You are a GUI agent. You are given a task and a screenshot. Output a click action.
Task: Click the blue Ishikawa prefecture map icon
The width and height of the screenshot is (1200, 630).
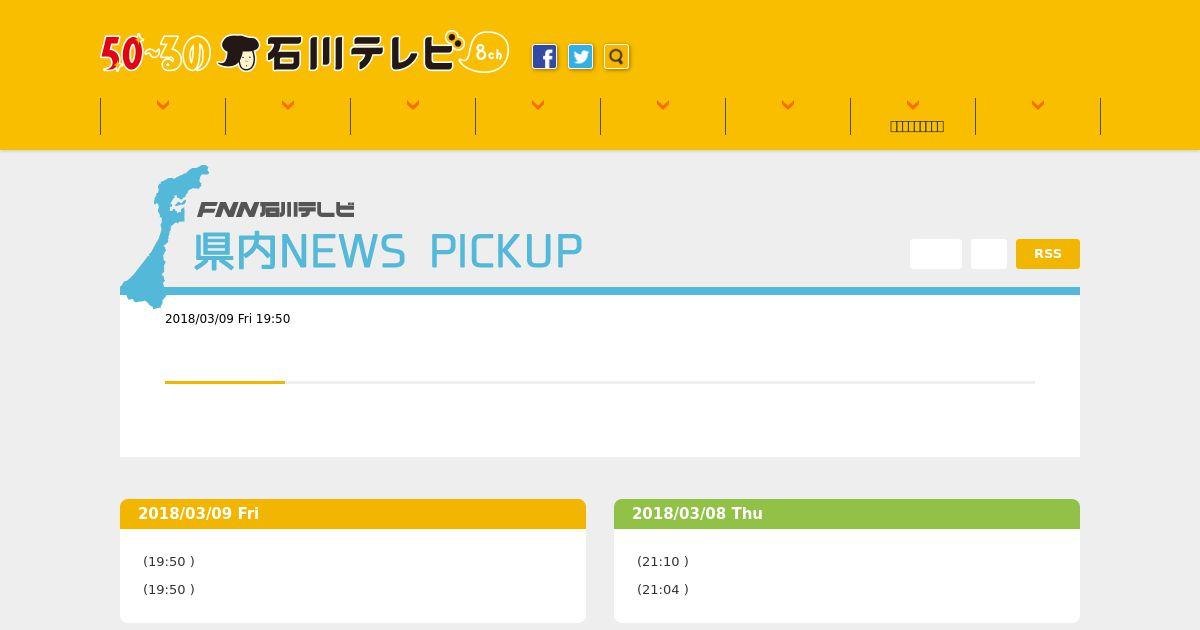162,236
